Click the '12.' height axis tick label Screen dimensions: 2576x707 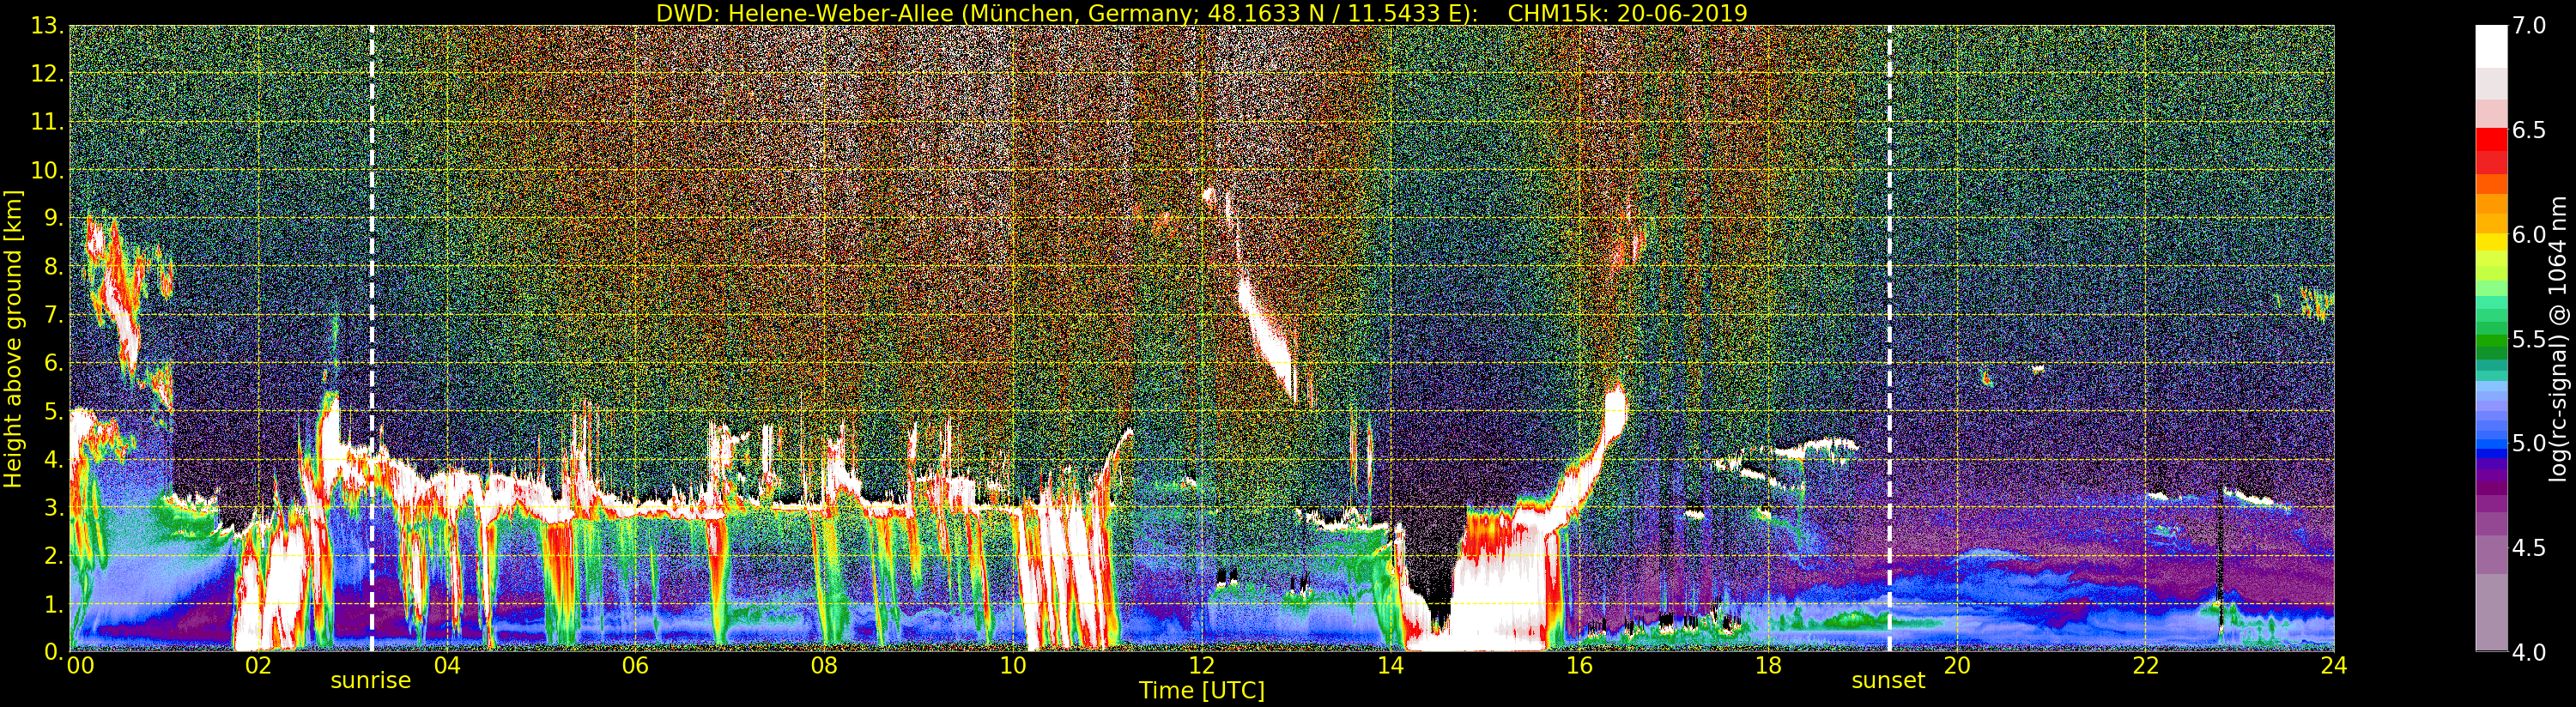[x=47, y=74]
